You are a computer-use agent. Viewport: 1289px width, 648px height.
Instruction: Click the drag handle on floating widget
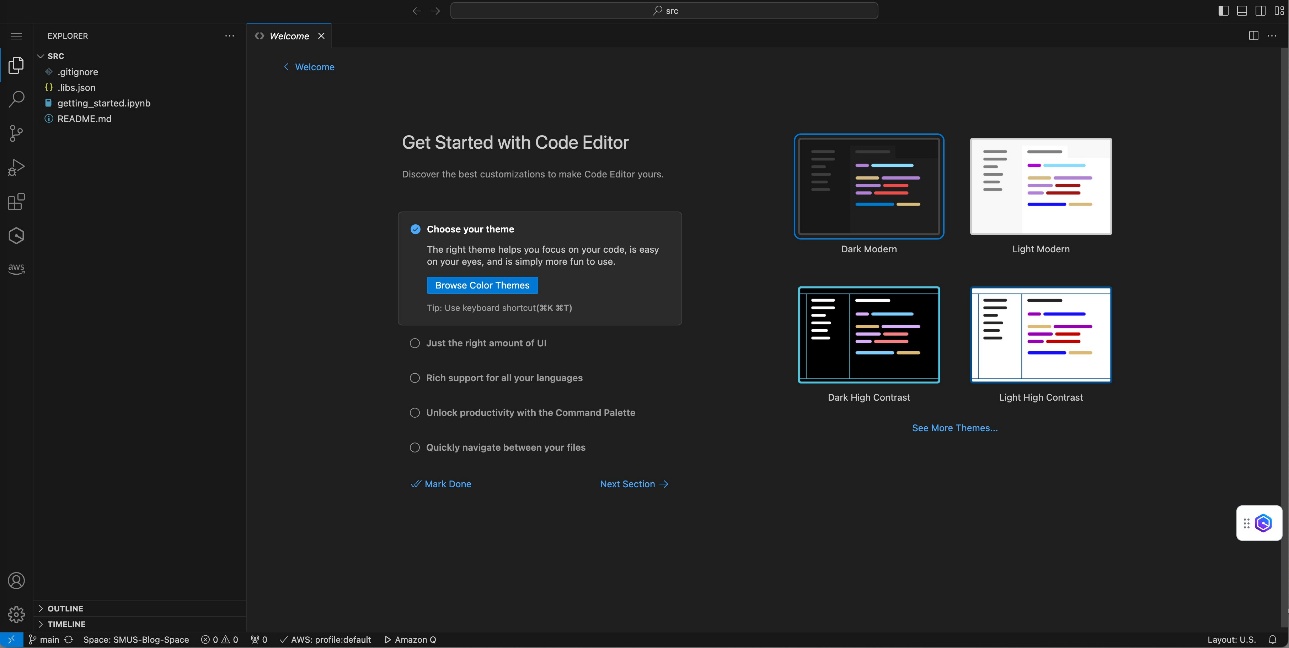point(1247,523)
